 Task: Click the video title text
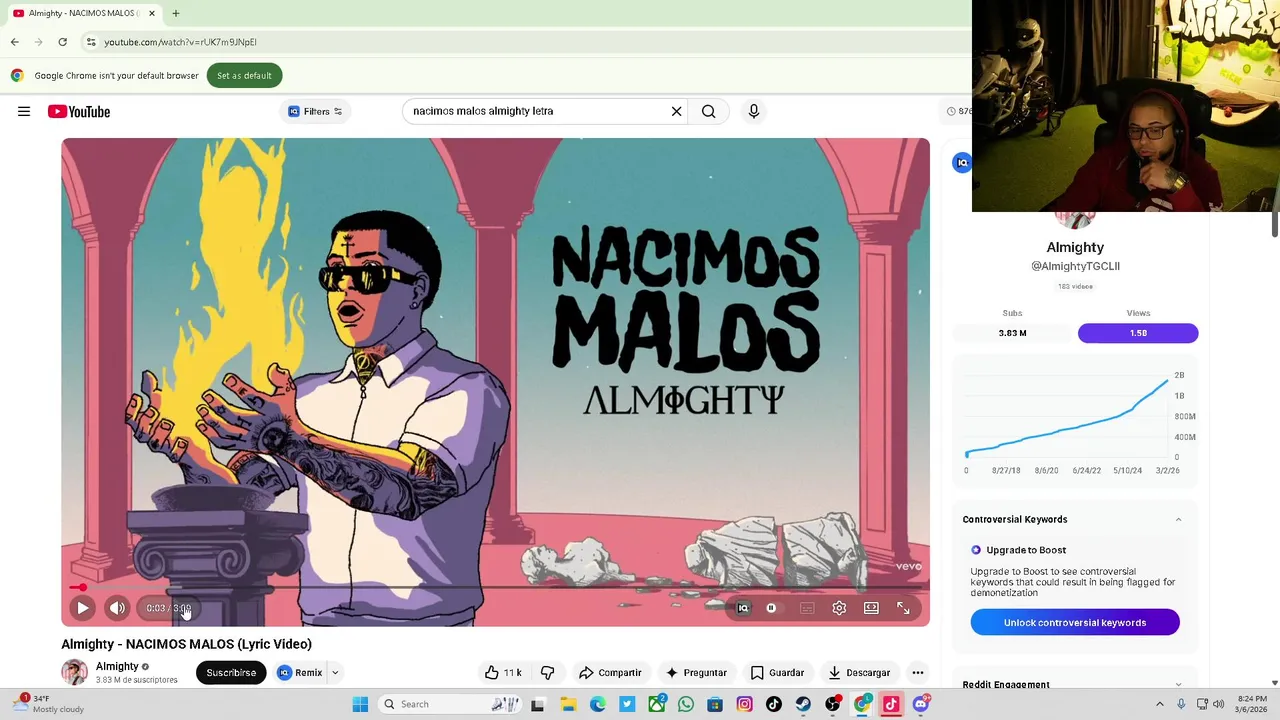click(x=186, y=644)
